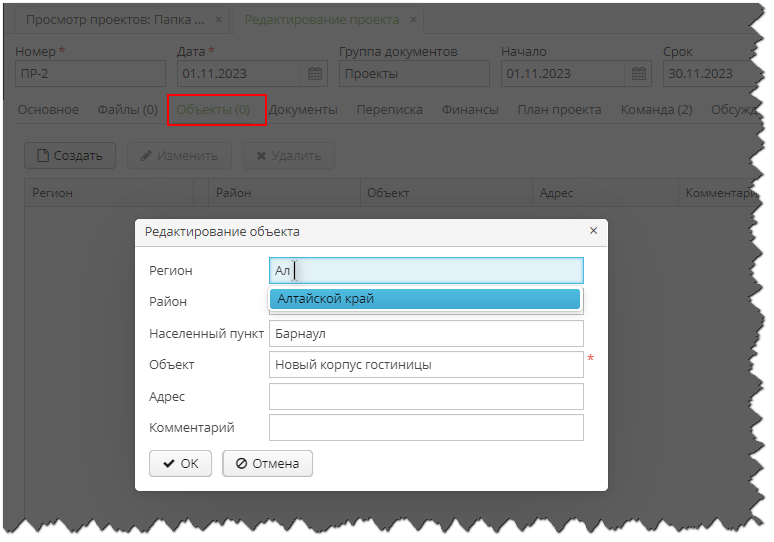The image size is (774, 542).
Task: Click the Создать button
Action: tap(70, 156)
